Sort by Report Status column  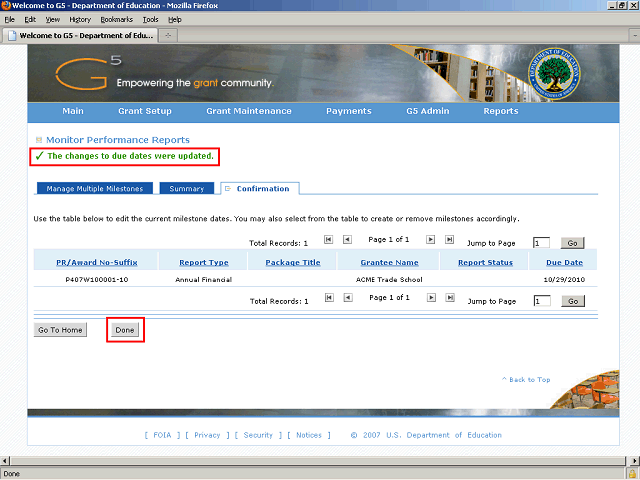point(485,262)
